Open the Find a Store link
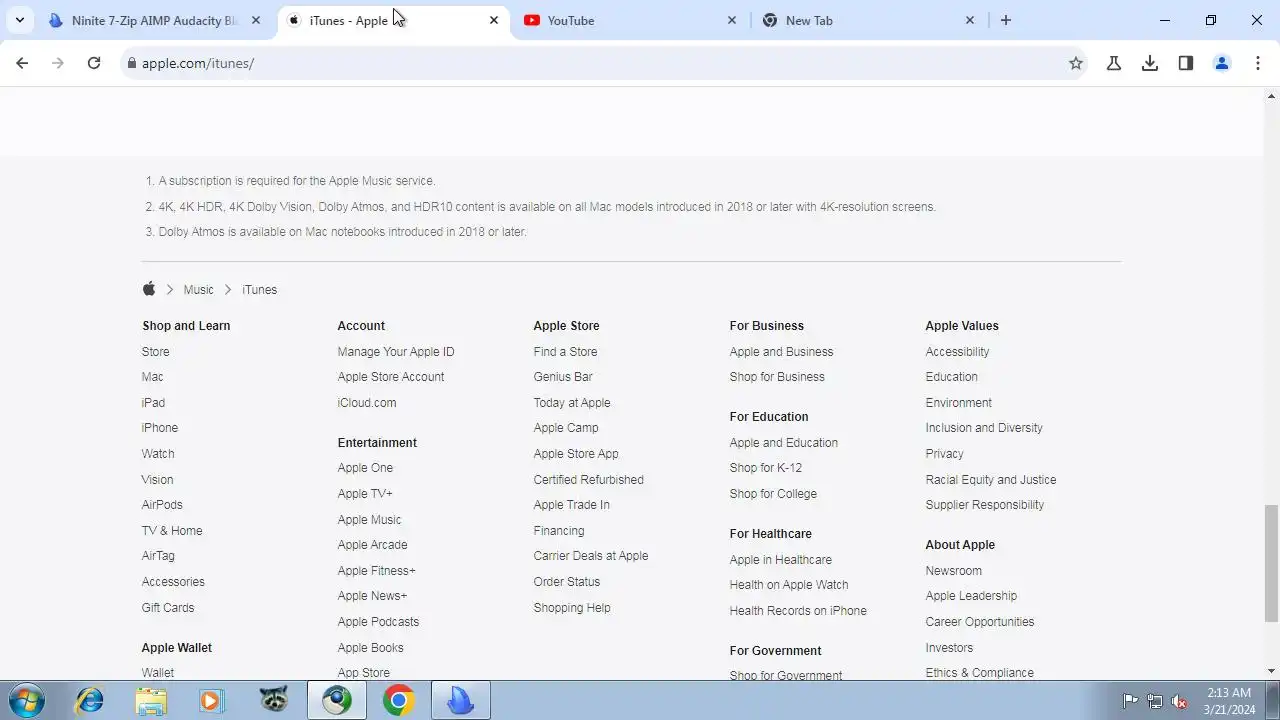Viewport: 1280px width, 720px height. tap(565, 352)
